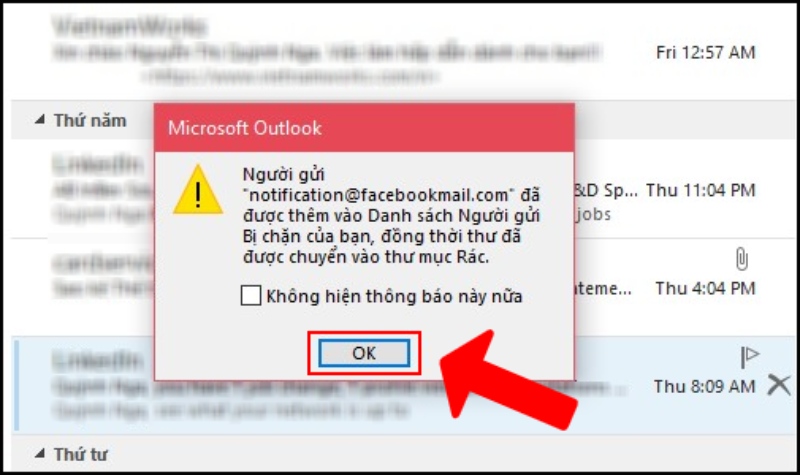Click the 'Thứ năm' group label text
The image size is (800, 475).
pyautogui.click(x=90, y=120)
